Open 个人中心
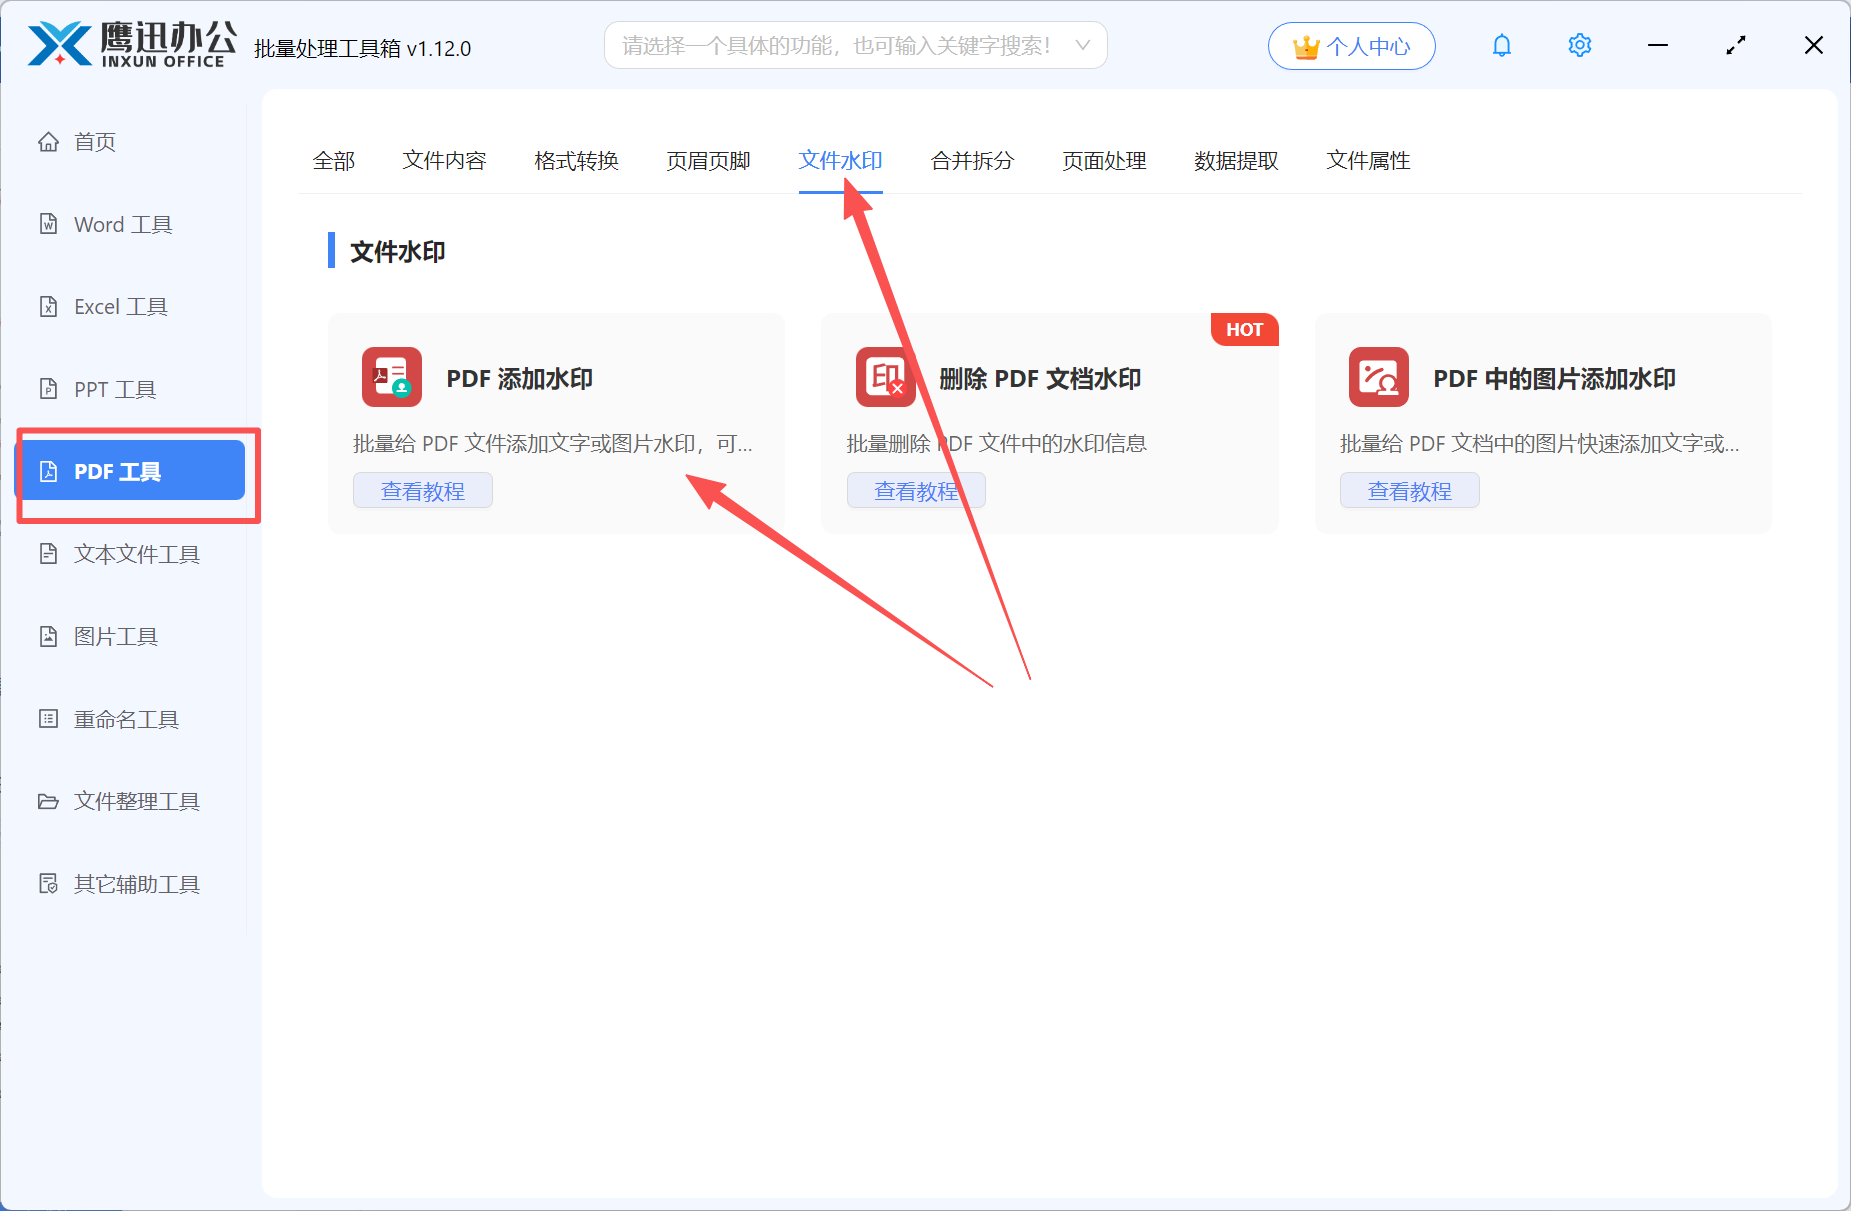This screenshot has height=1211, width=1851. [x=1351, y=45]
